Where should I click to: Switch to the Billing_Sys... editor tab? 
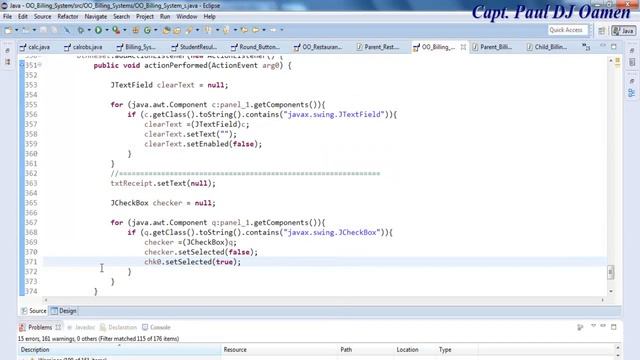click(x=137, y=47)
